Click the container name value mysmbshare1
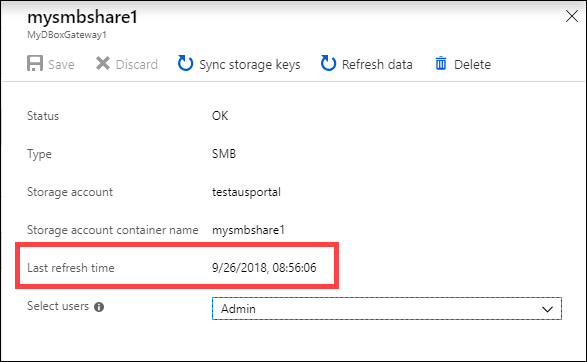The height and width of the screenshot is (362, 587). (x=248, y=230)
